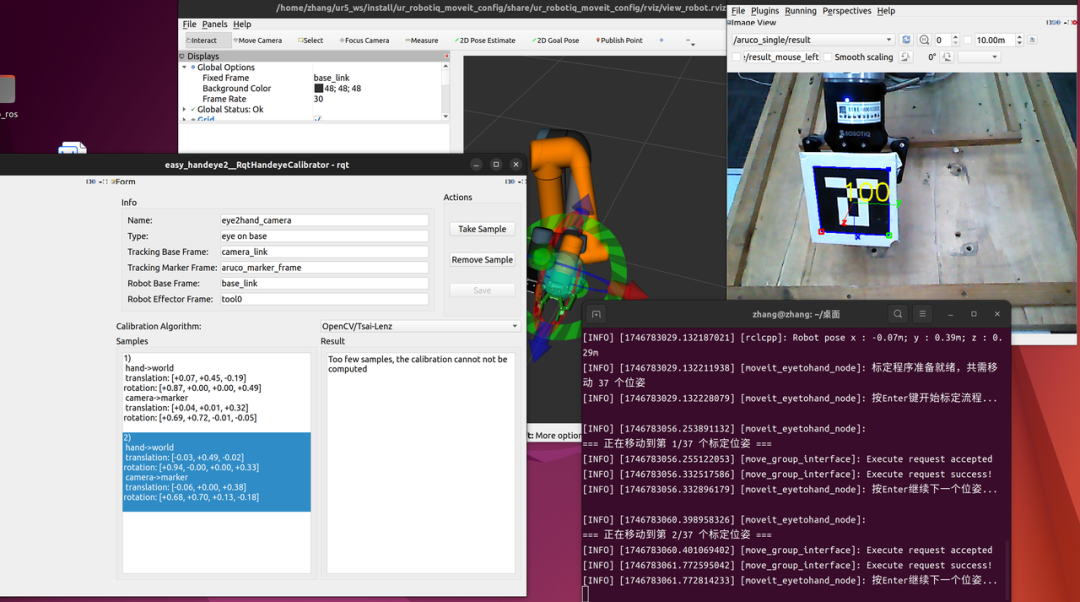Expand the Global Status tree item
This screenshot has width=1080, height=602.
pyautogui.click(x=185, y=110)
